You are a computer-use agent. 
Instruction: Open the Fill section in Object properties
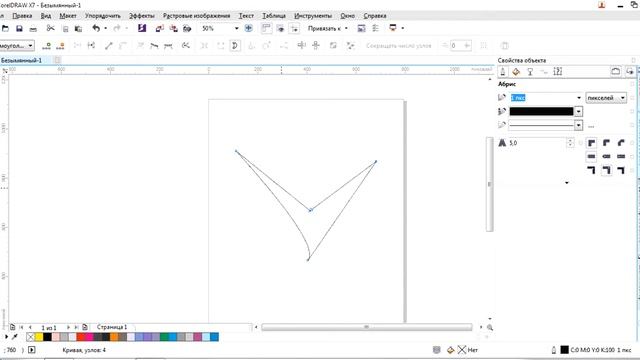pyautogui.click(x=516, y=72)
